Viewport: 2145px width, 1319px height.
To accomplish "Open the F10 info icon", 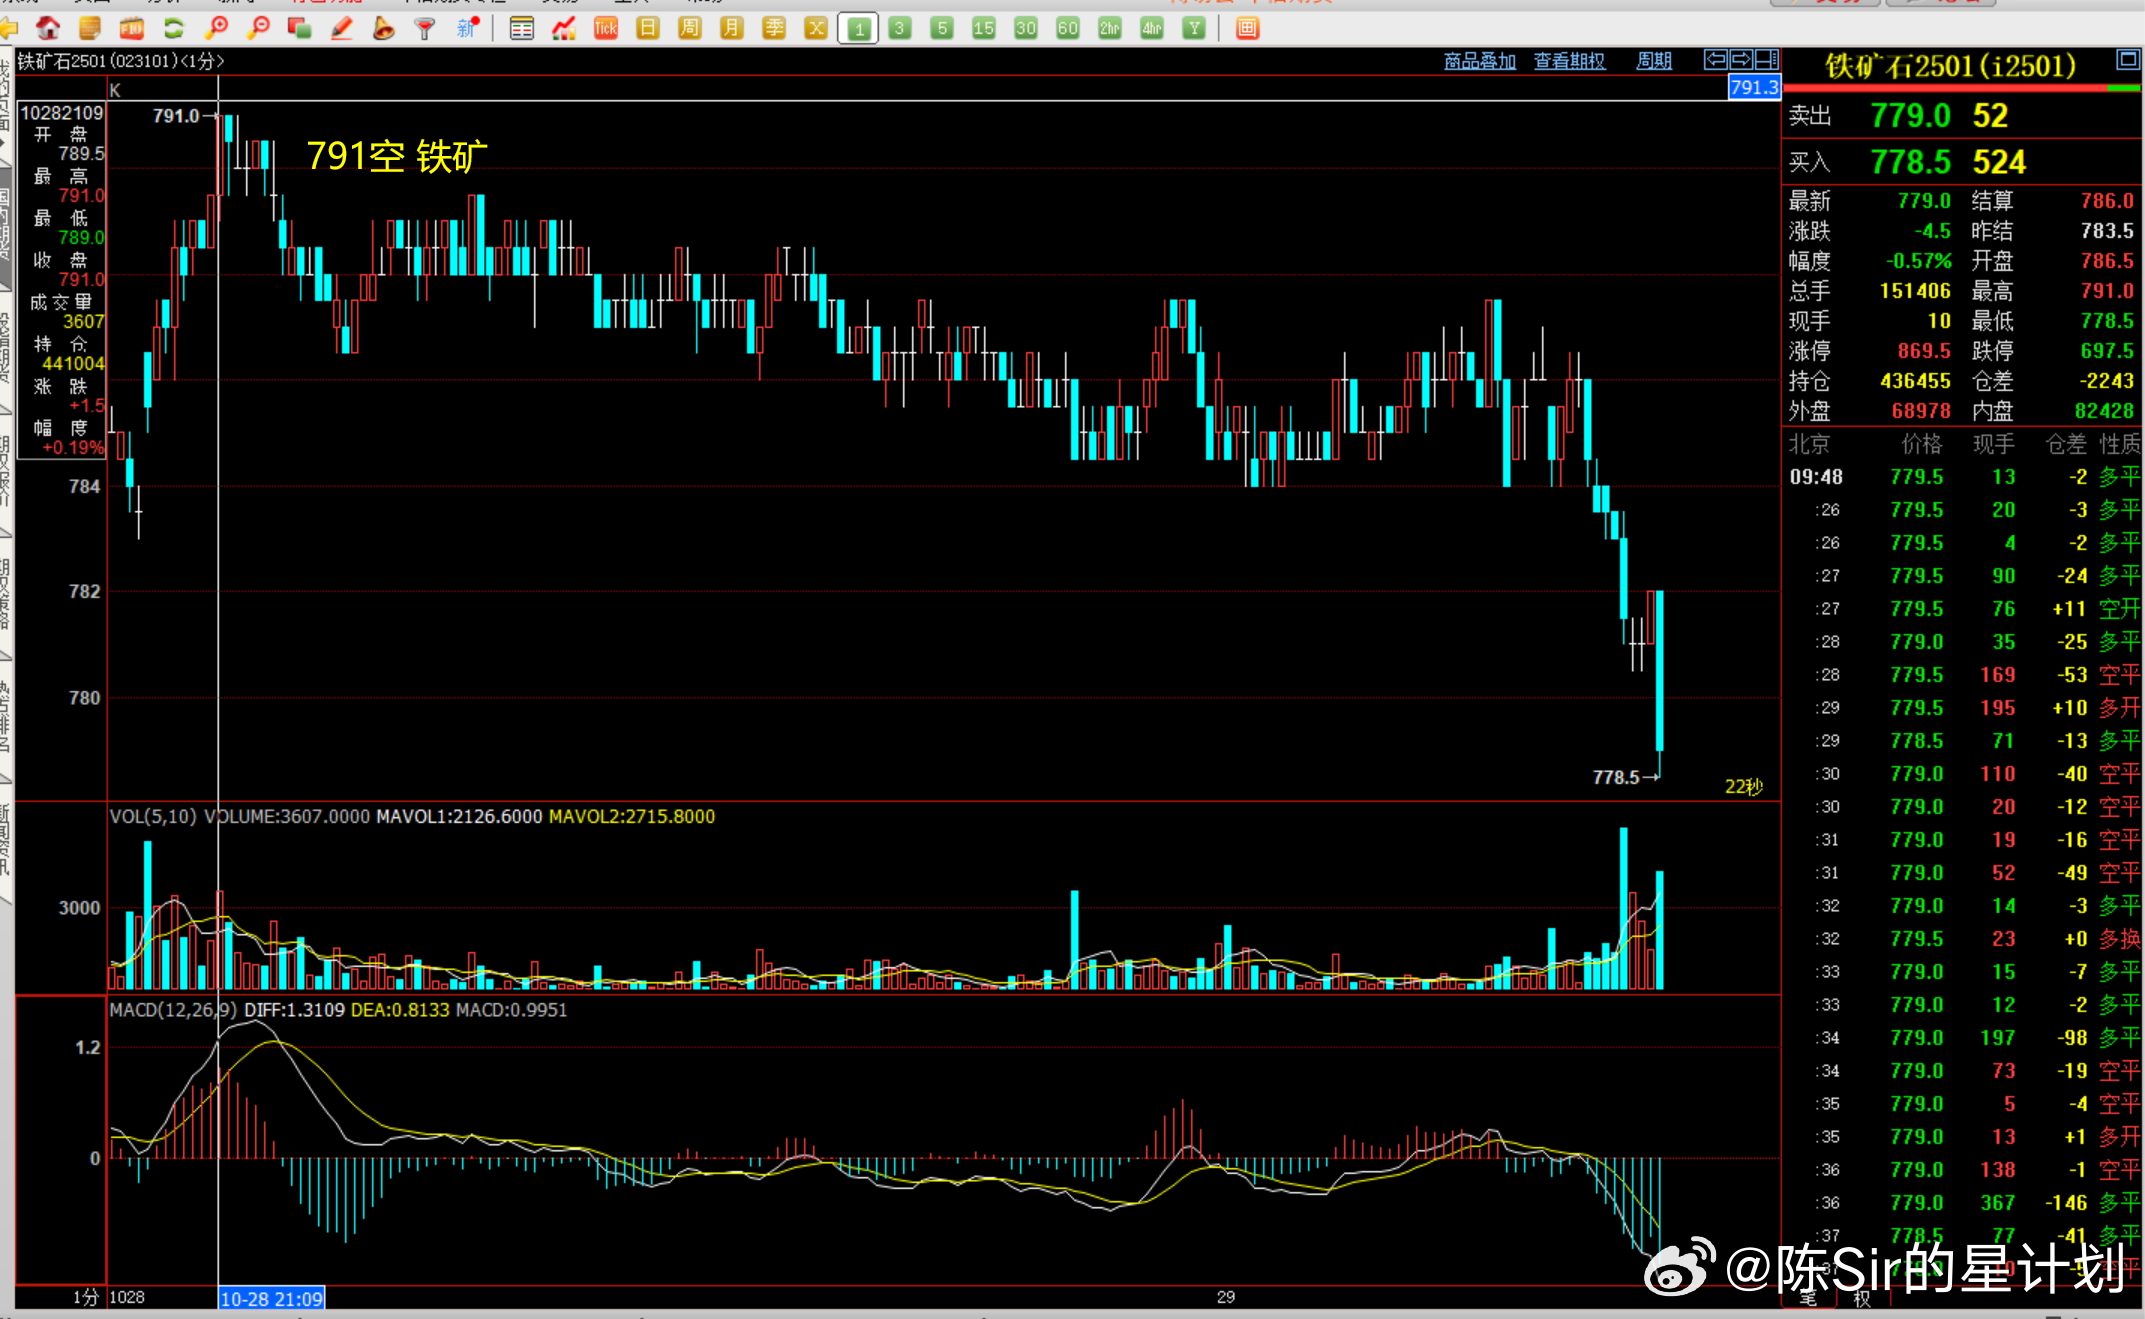I will pos(132,28).
